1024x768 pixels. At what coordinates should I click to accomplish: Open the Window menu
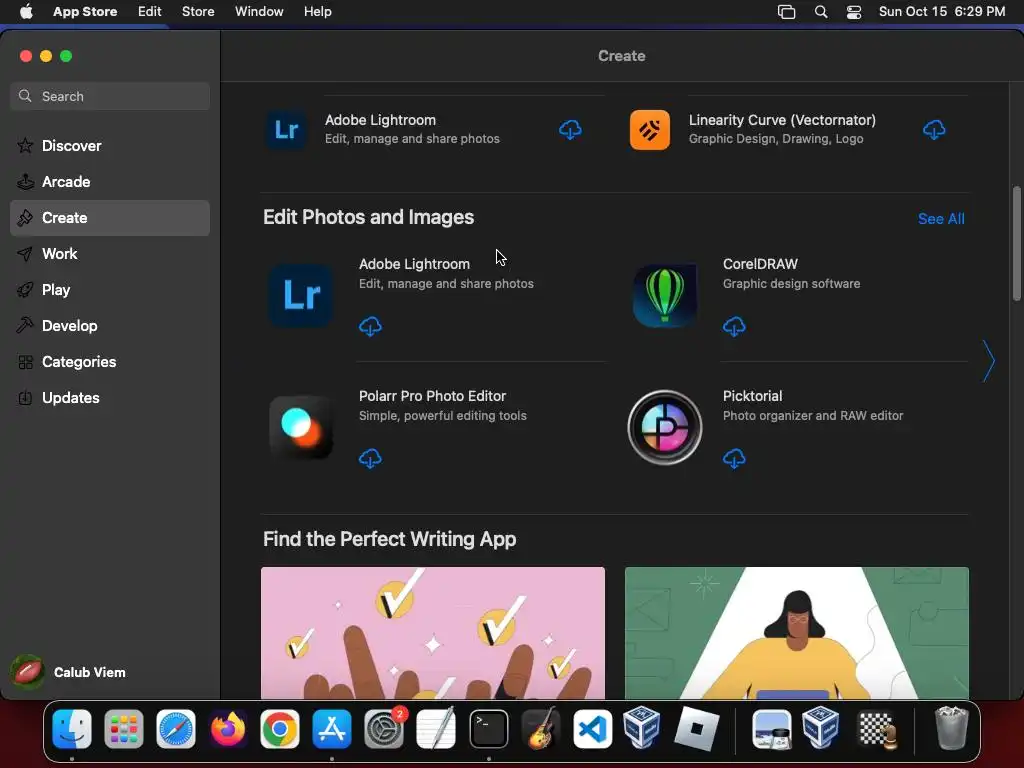point(259,11)
